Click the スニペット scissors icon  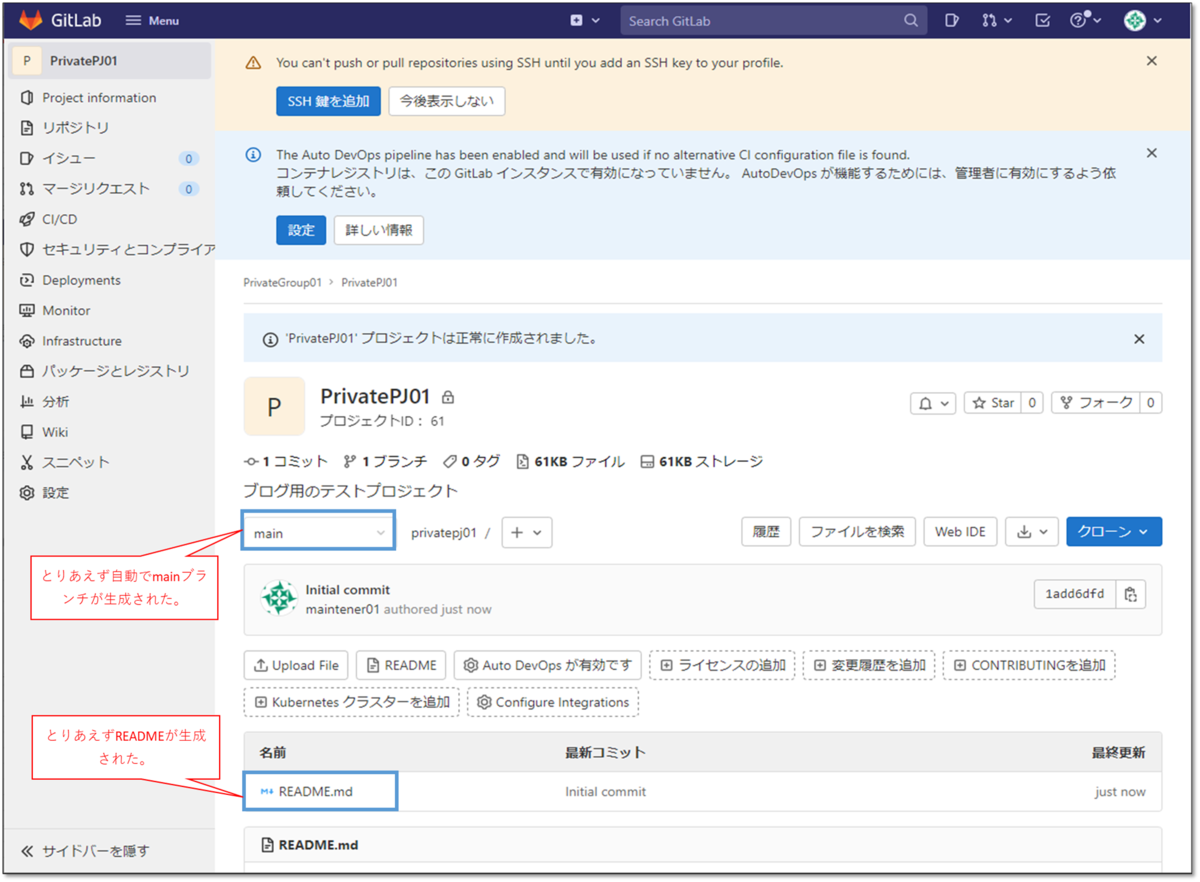pyautogui.click(x=27, y=462)
